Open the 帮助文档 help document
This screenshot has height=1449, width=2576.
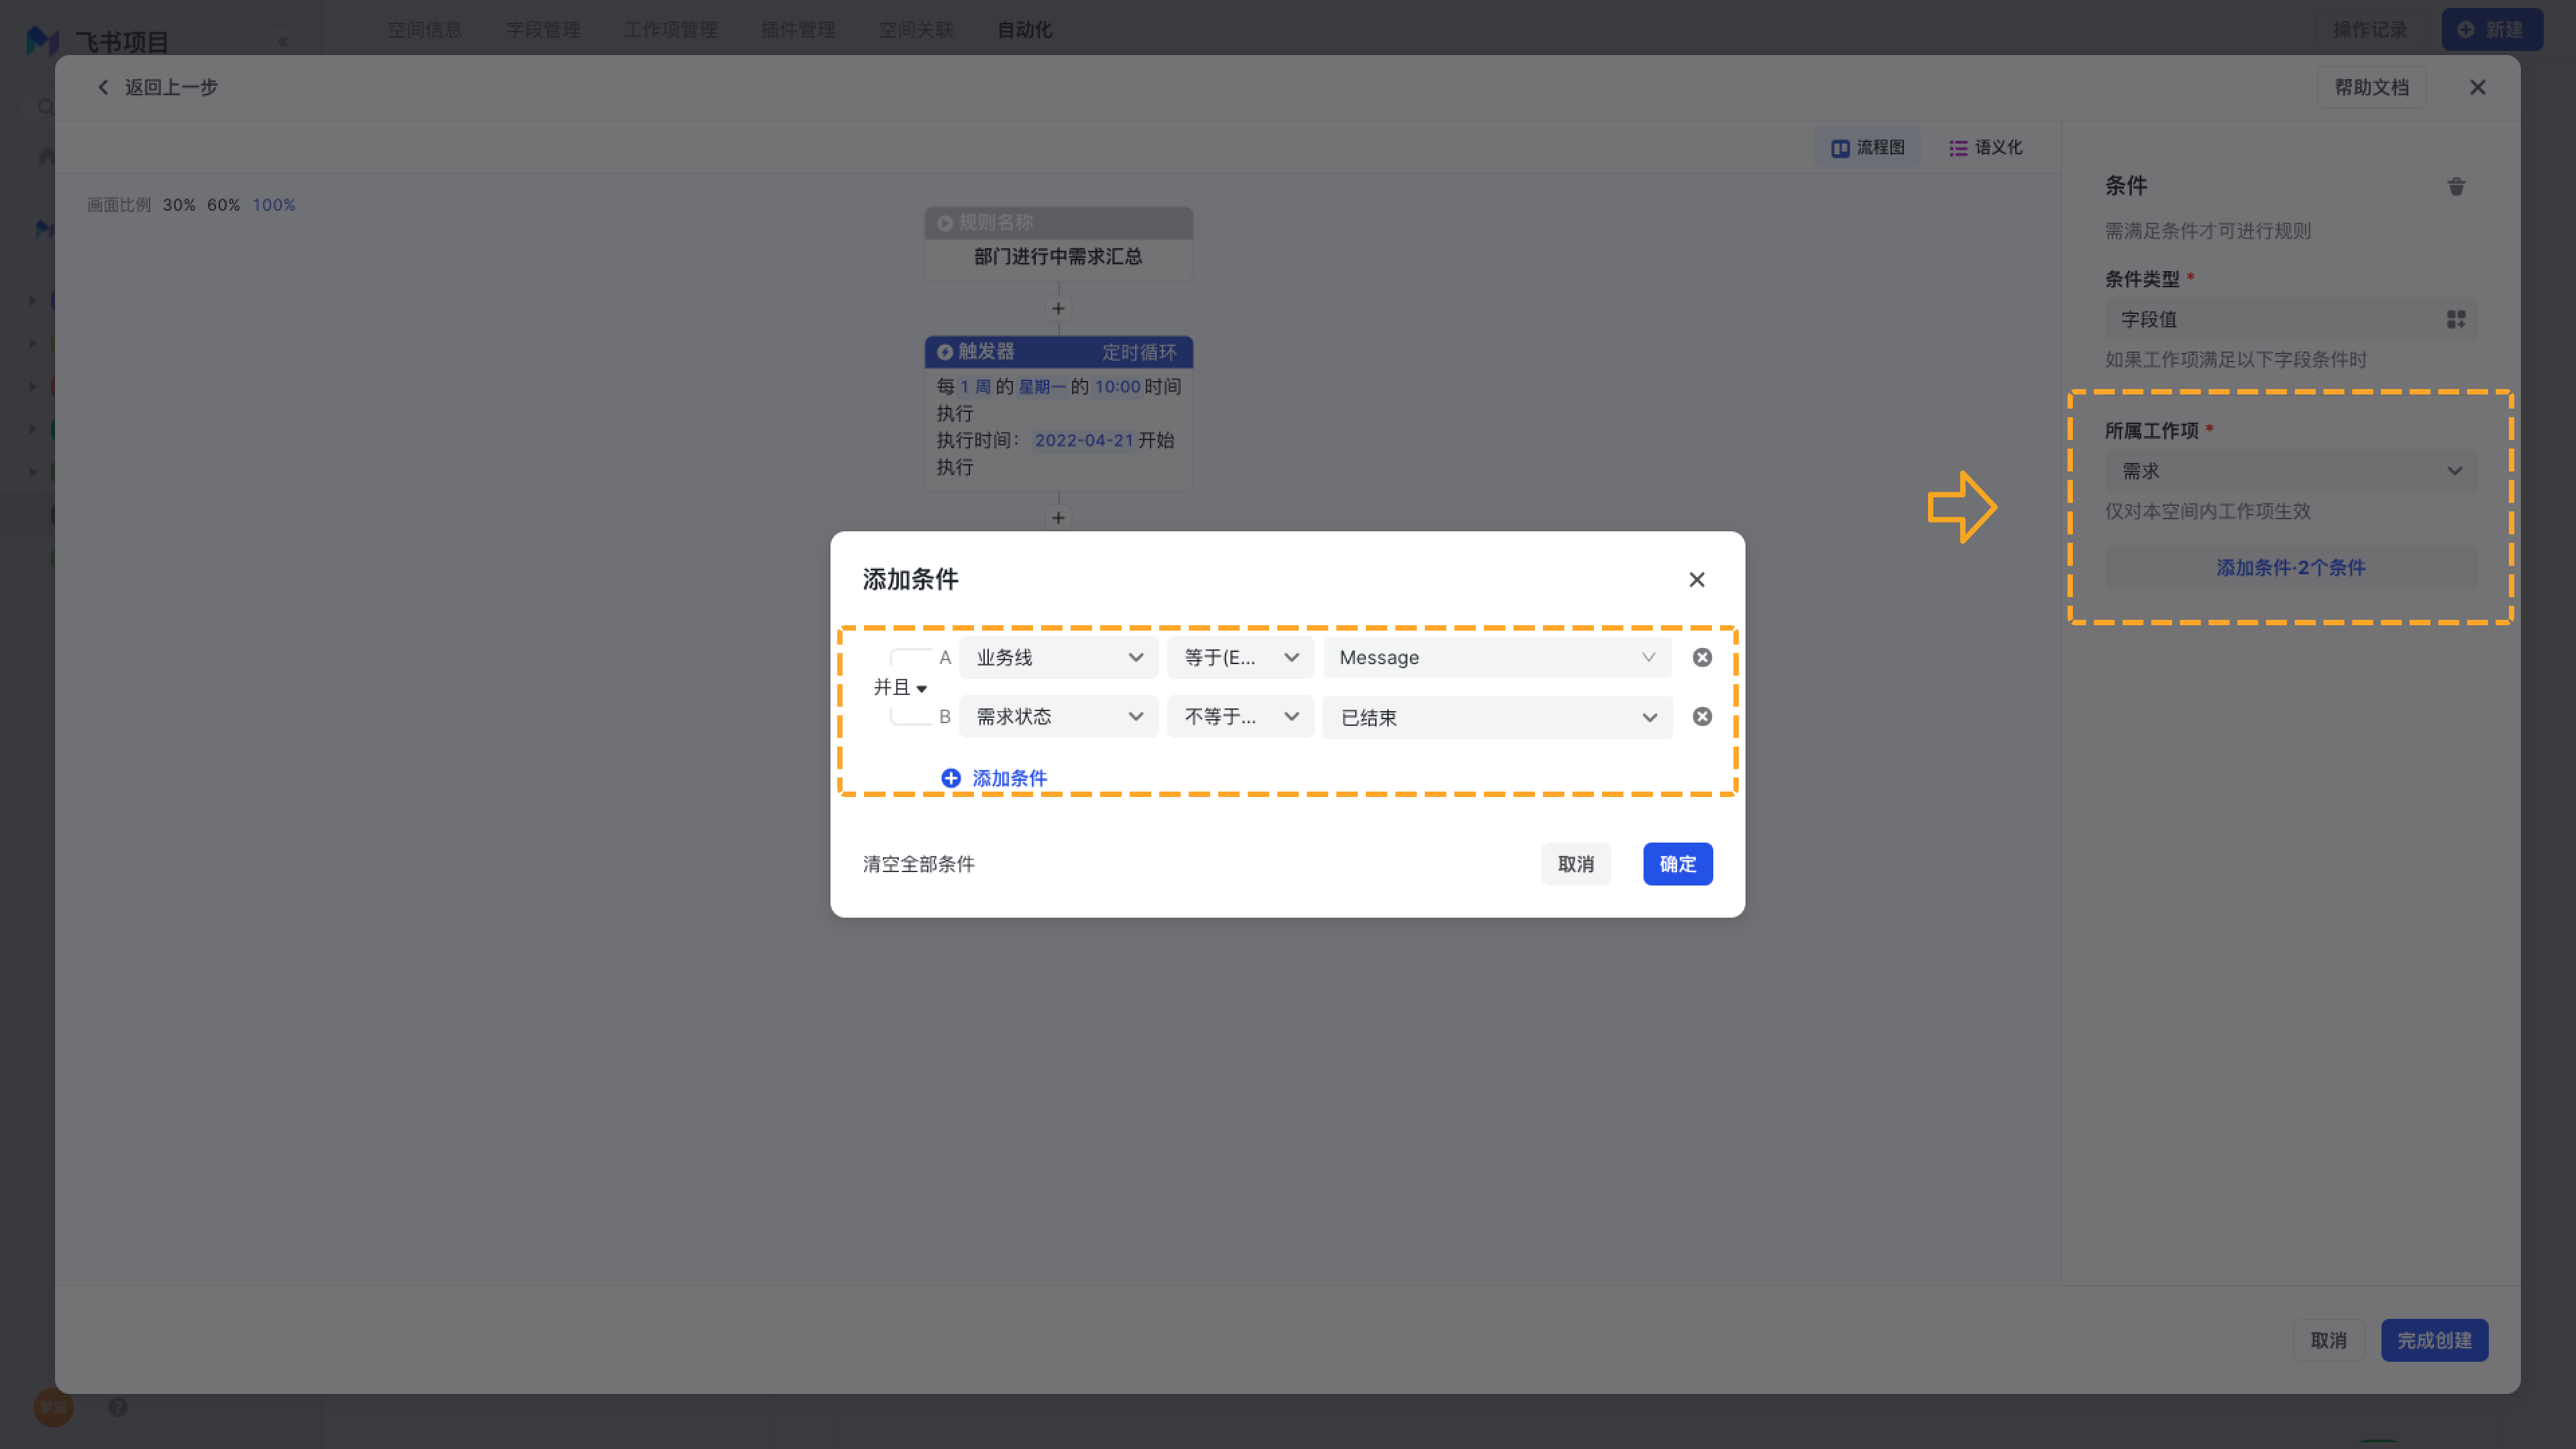point(2371,87)
